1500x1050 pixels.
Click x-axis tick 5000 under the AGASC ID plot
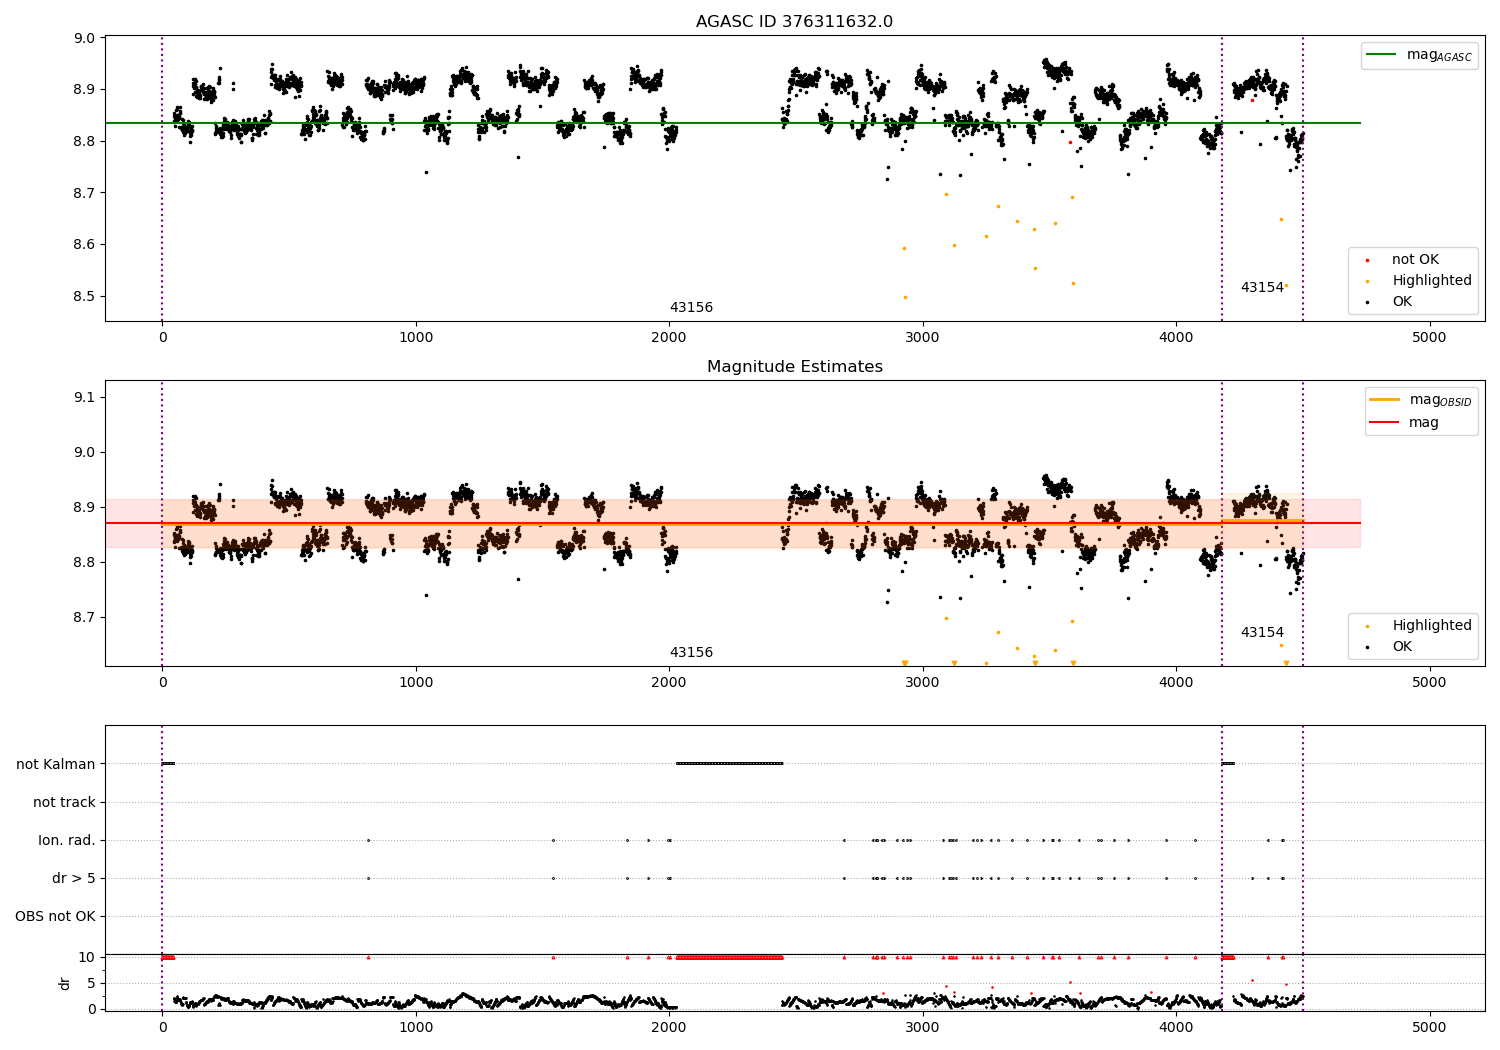(1430, 338)
